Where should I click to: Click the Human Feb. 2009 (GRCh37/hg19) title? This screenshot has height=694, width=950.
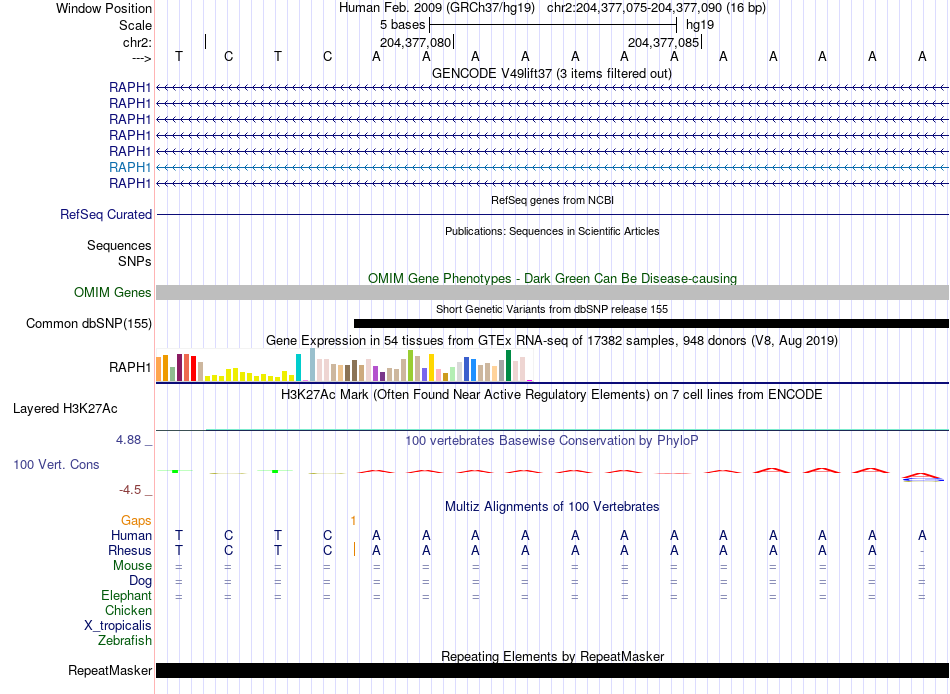437,8
